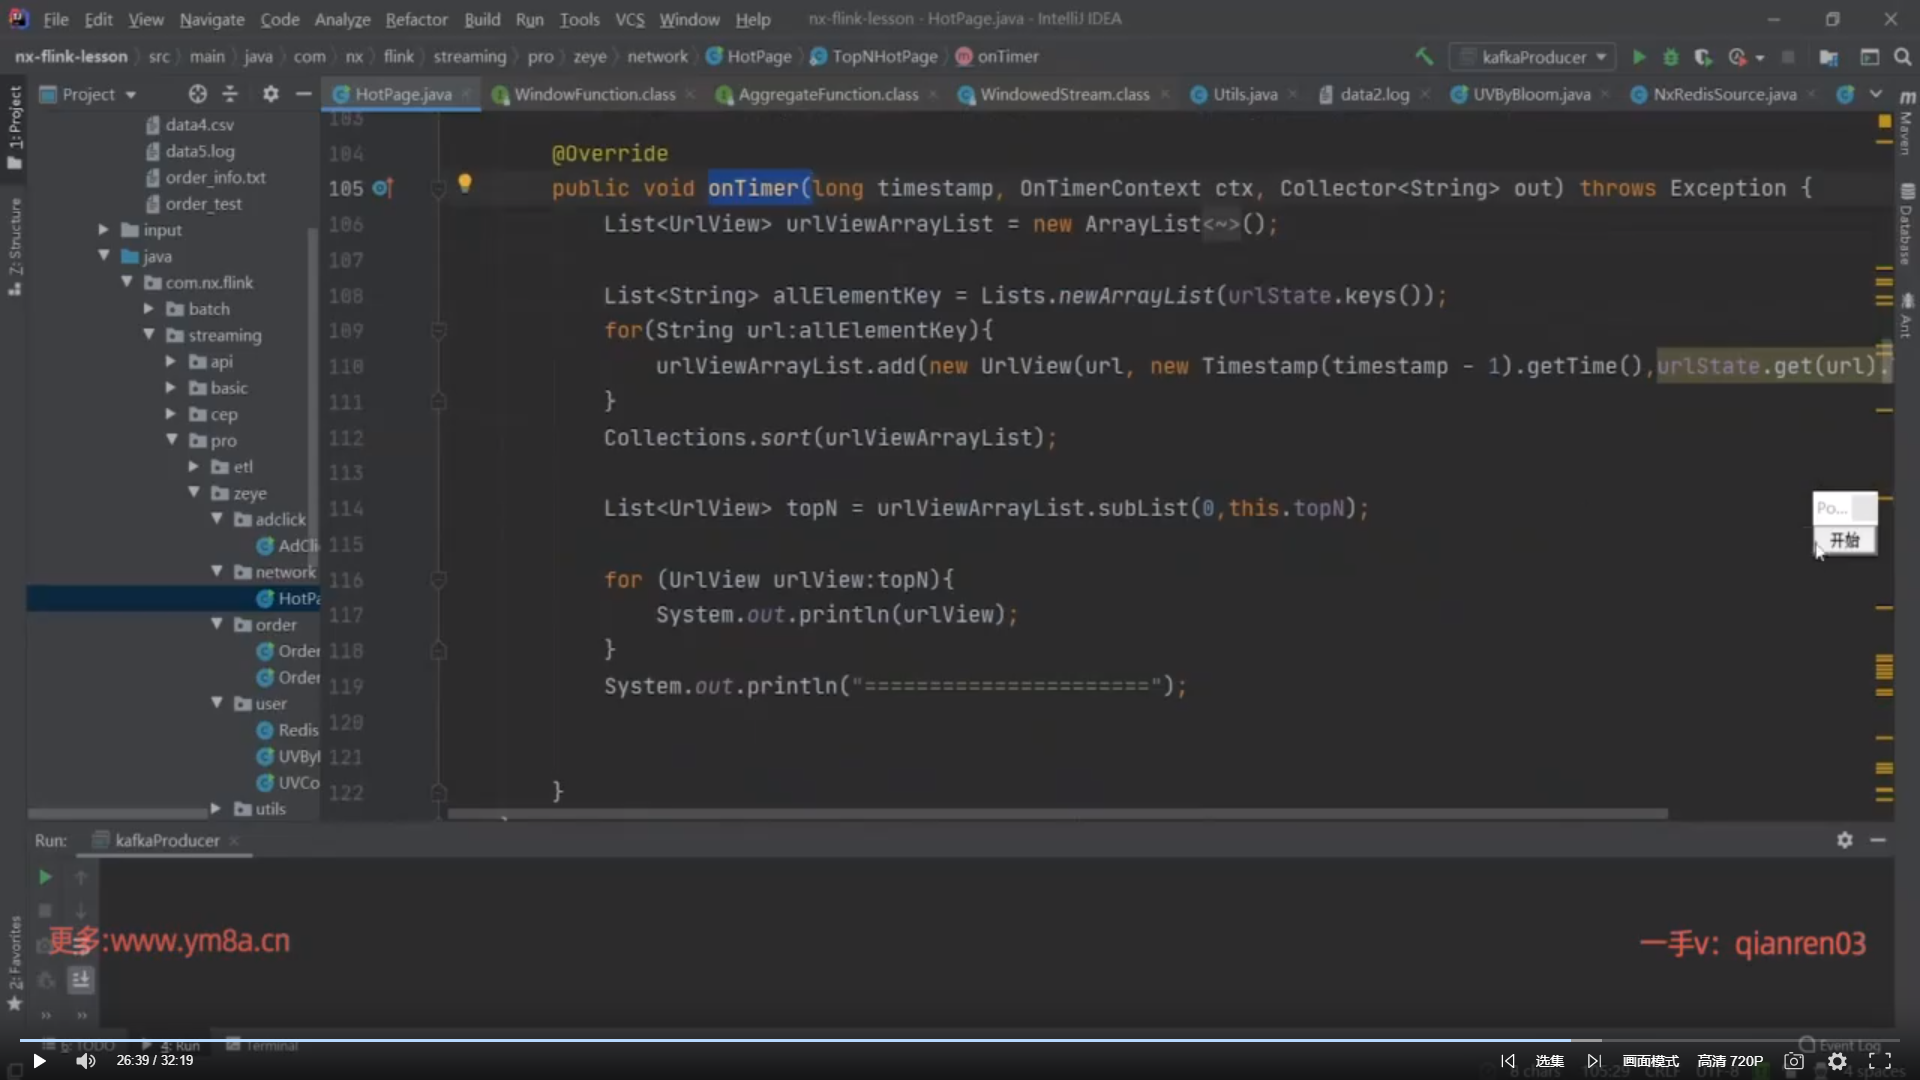Screen dimensions: 1920x1080
Task: Collapse the streaming folder node
Action: click(x=149, y=335)
